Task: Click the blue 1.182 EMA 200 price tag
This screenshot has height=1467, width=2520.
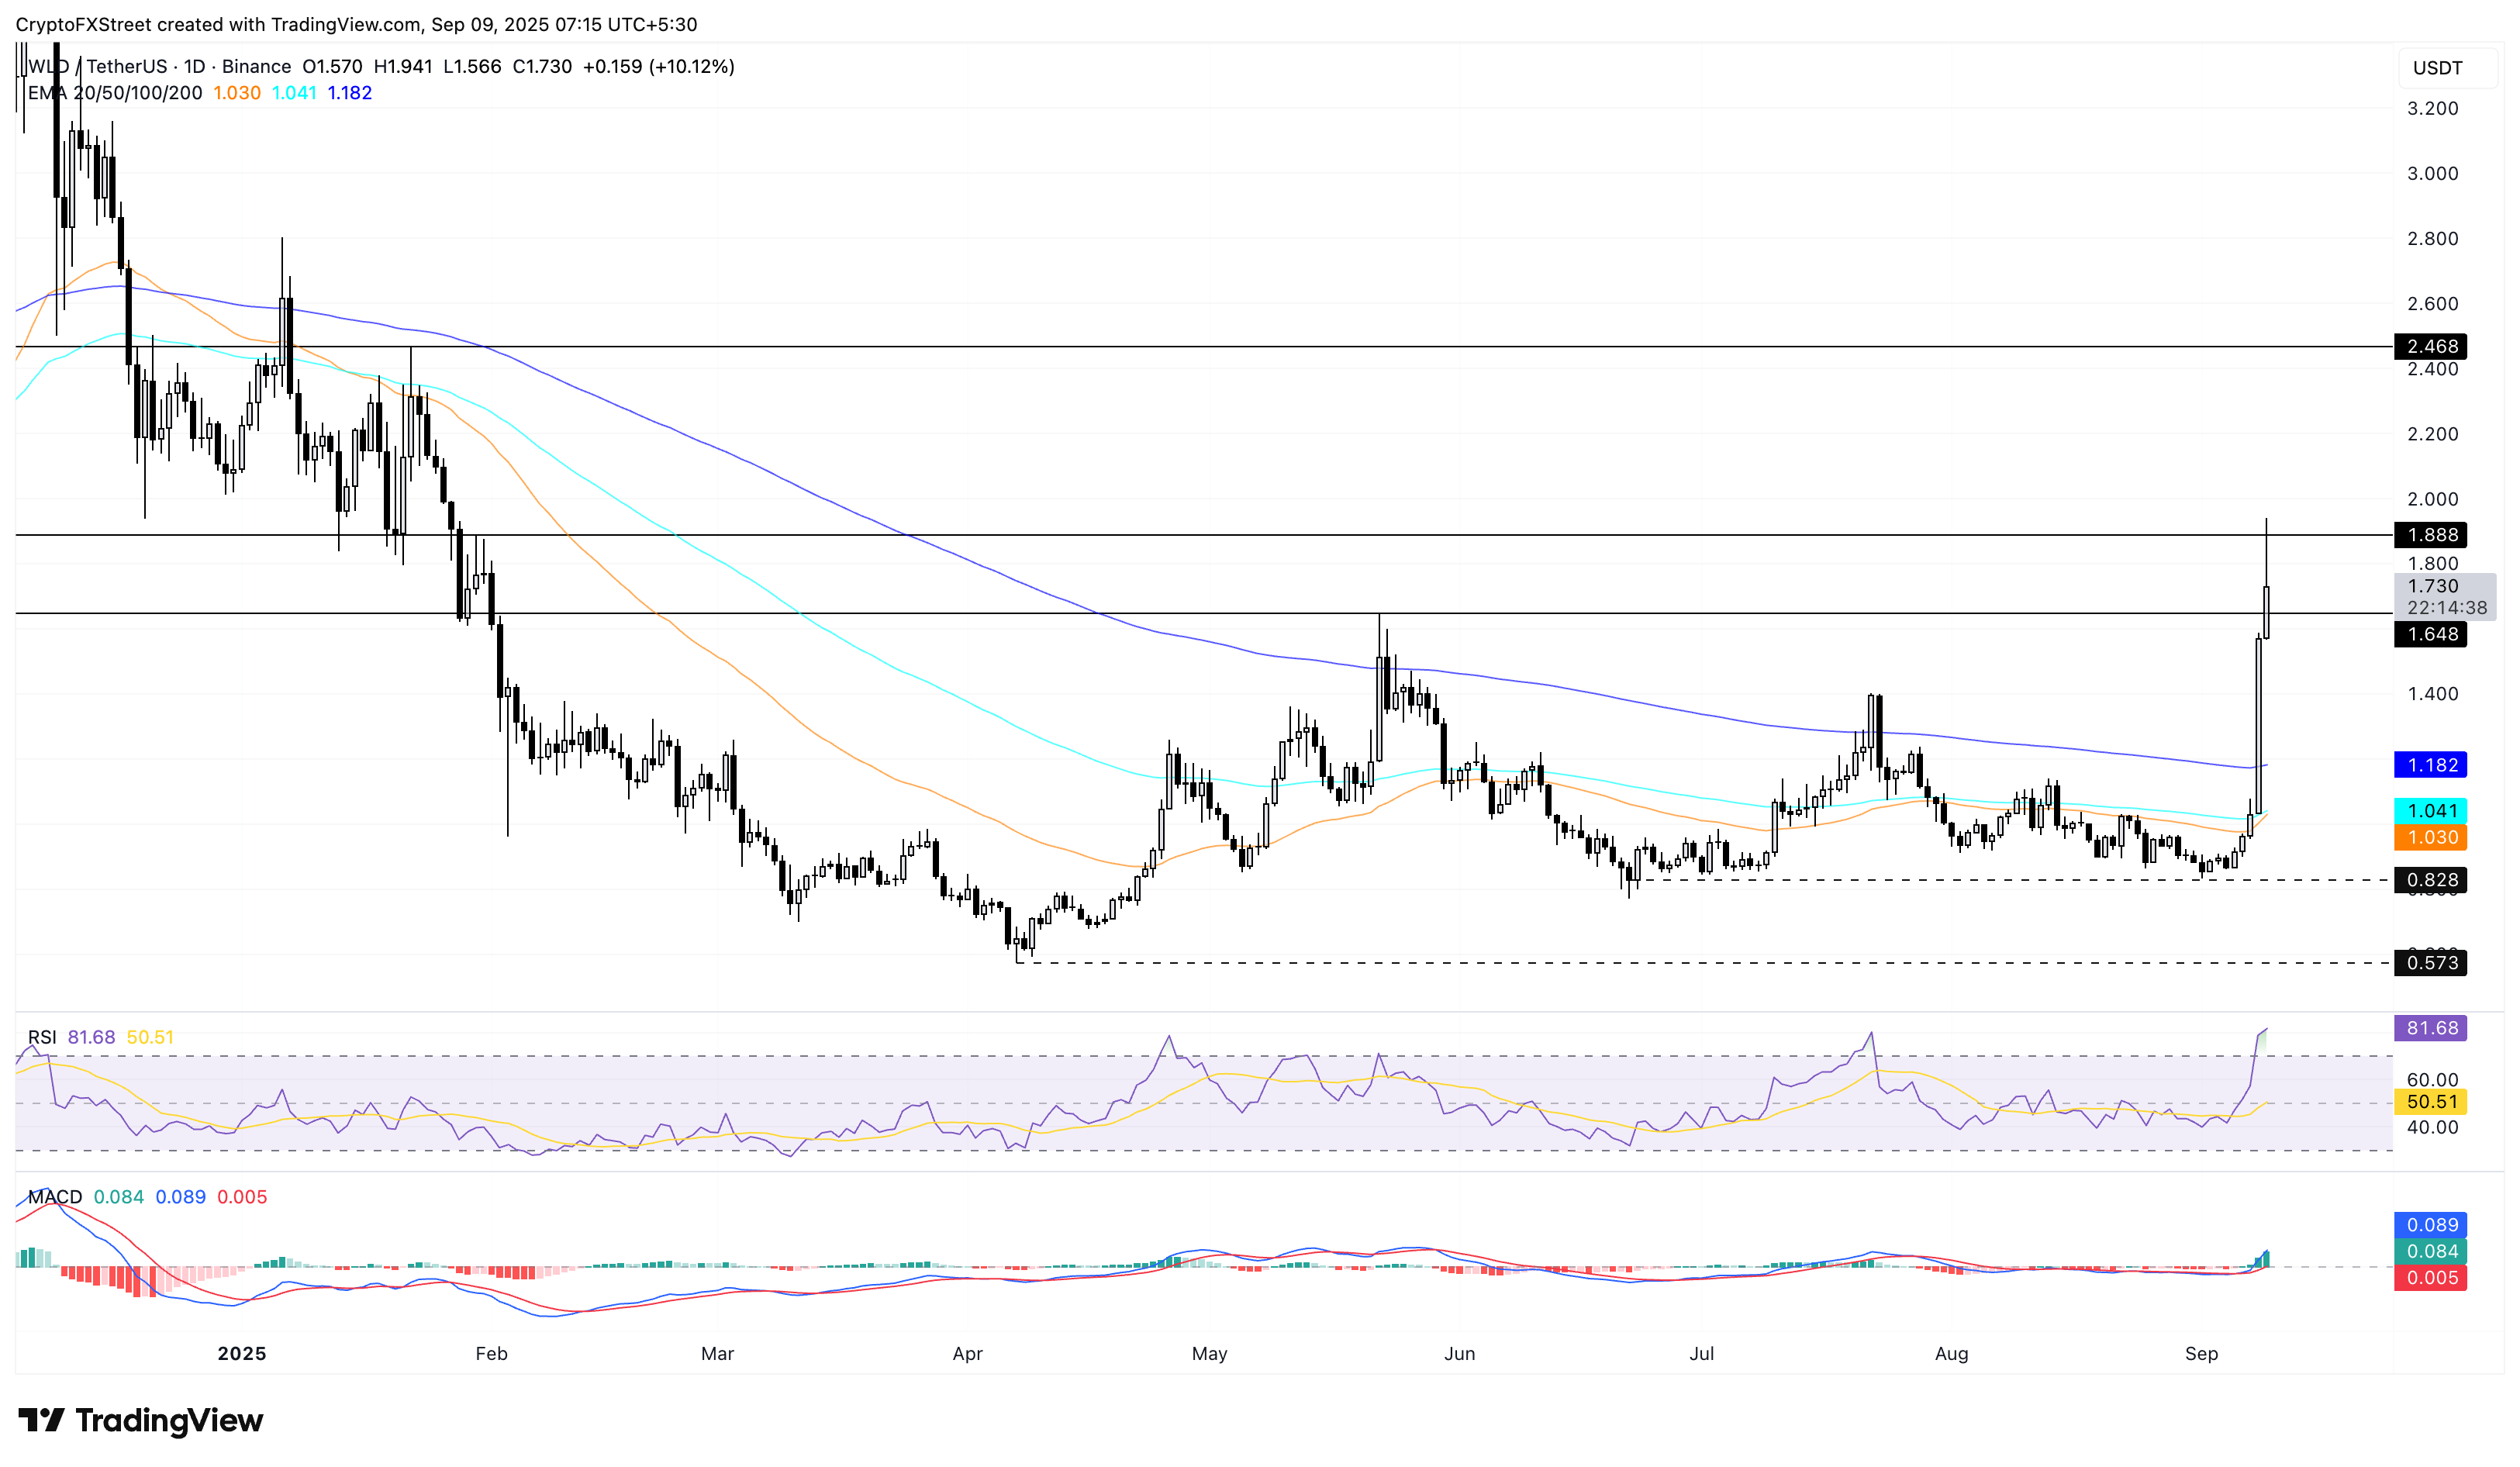Action: (x=2430, y=765)
